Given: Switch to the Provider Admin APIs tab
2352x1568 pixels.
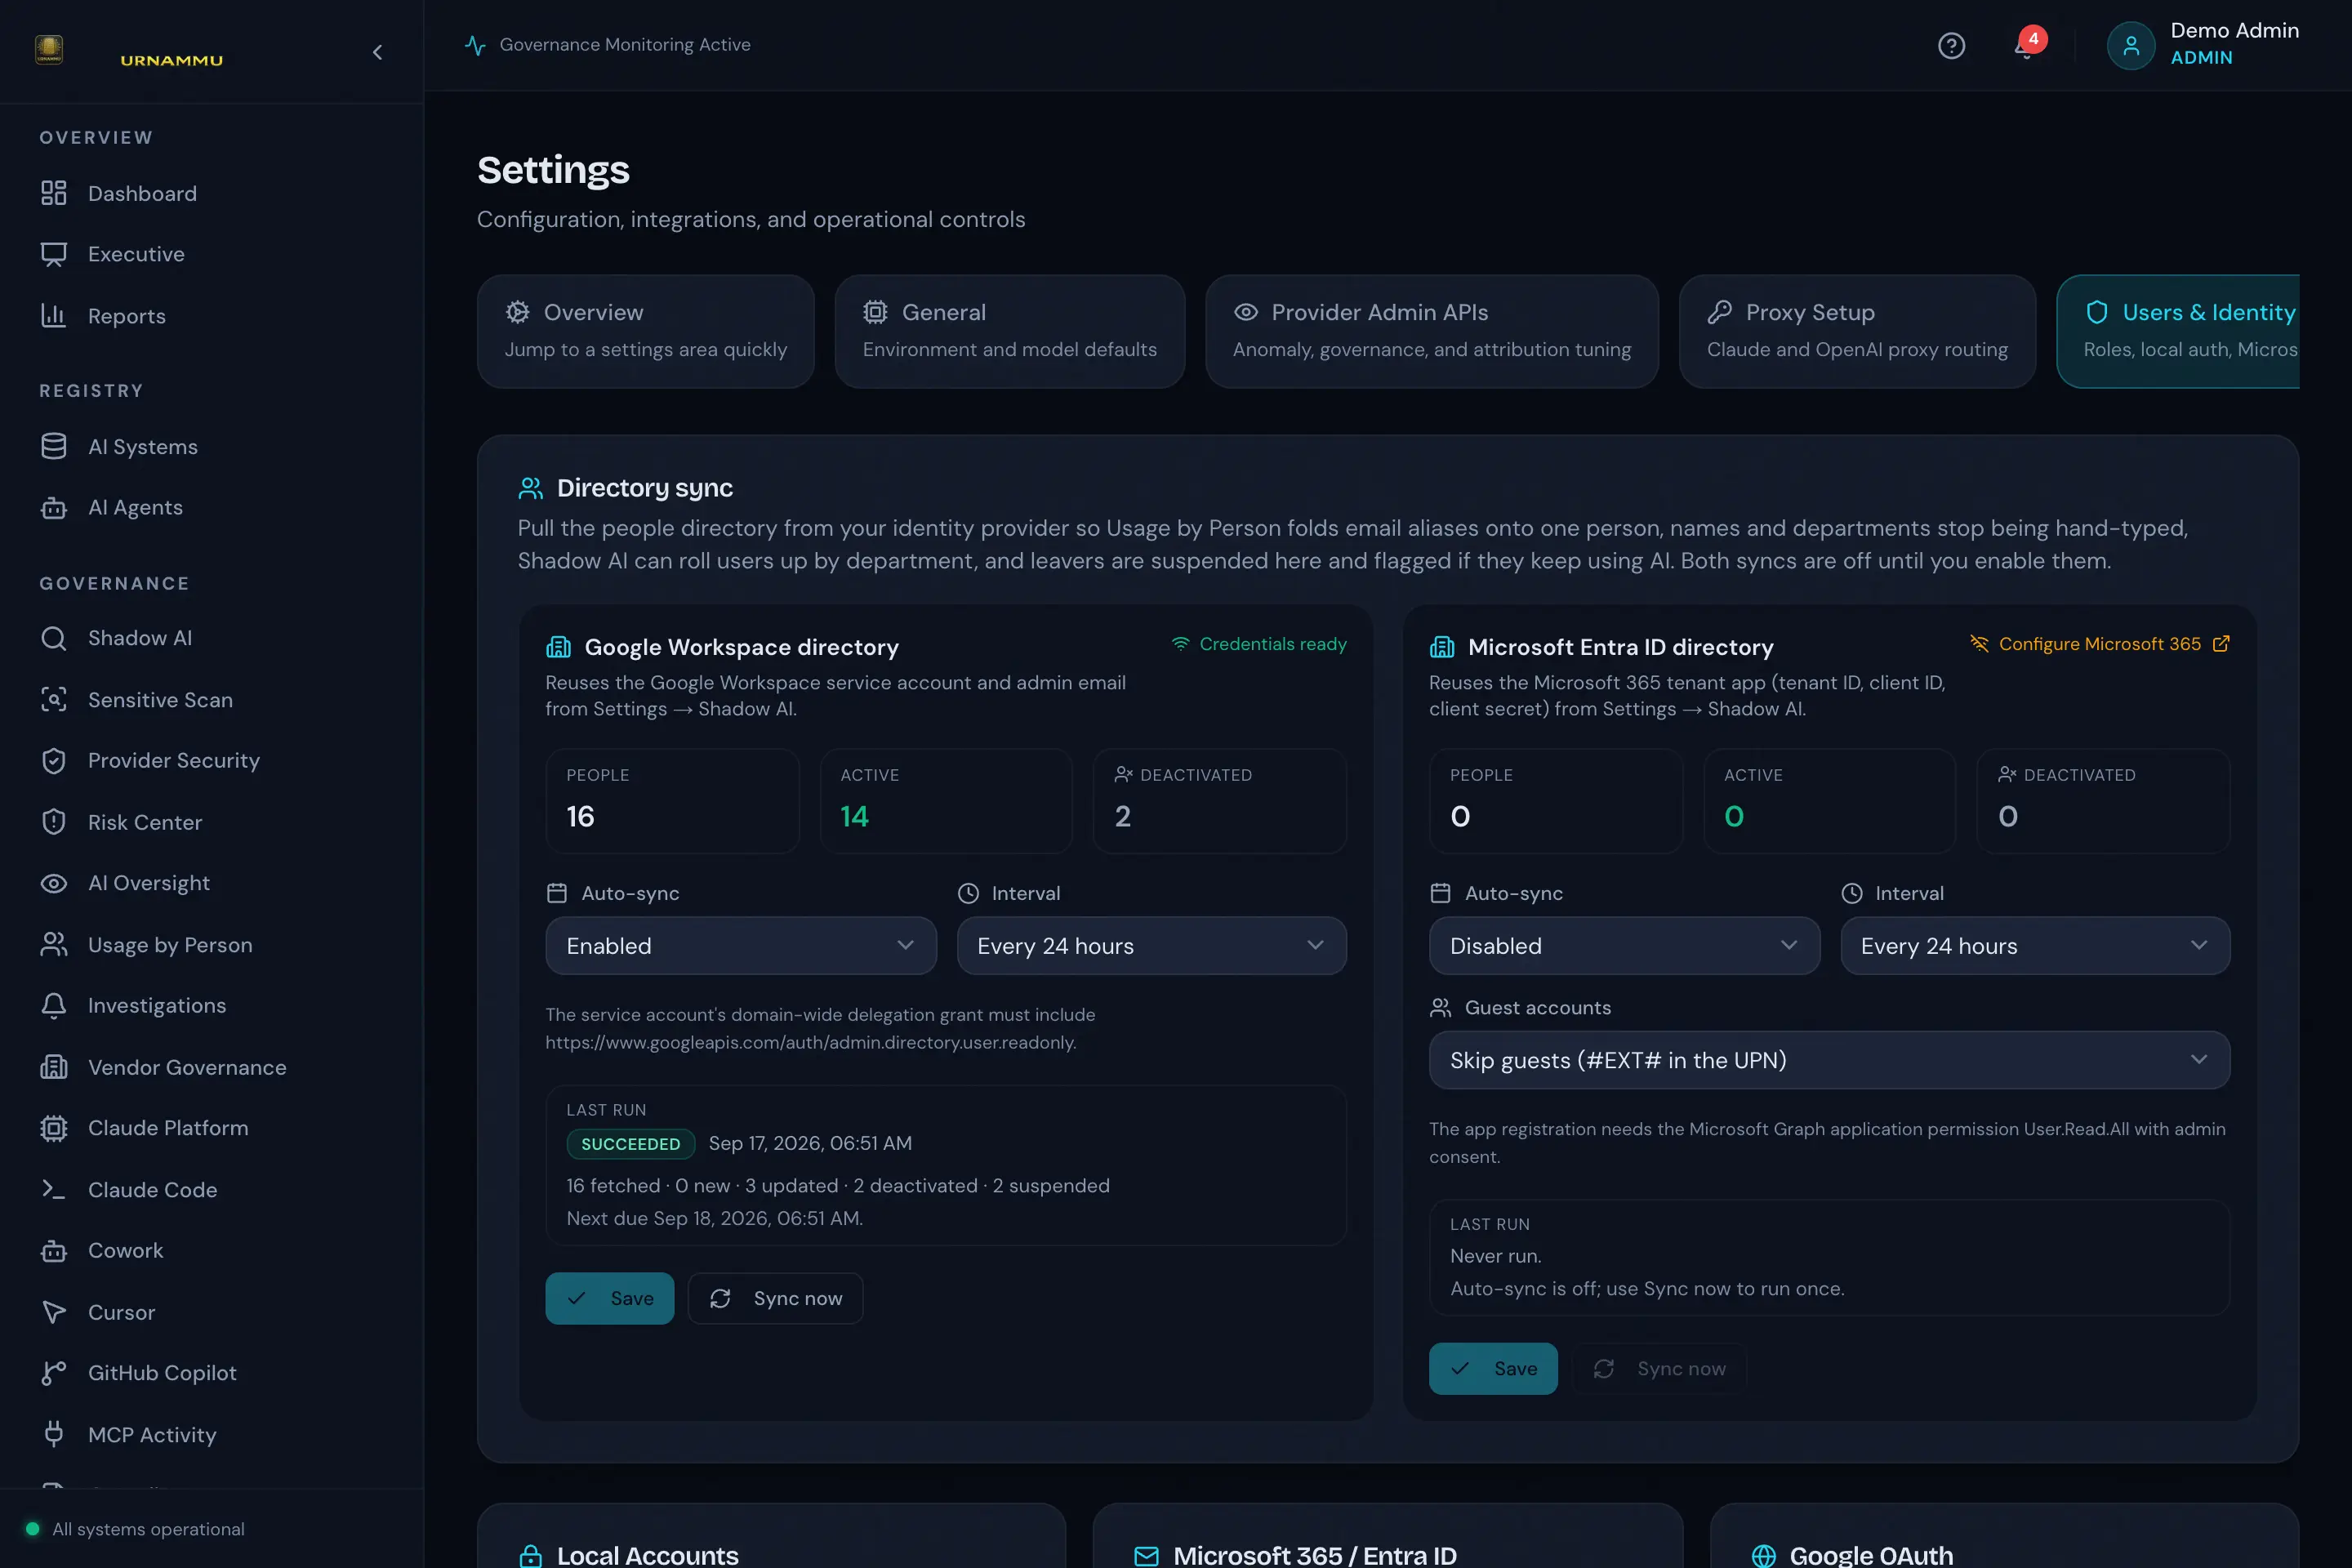Looking at the screenshot, I should tap(1432, 331).
